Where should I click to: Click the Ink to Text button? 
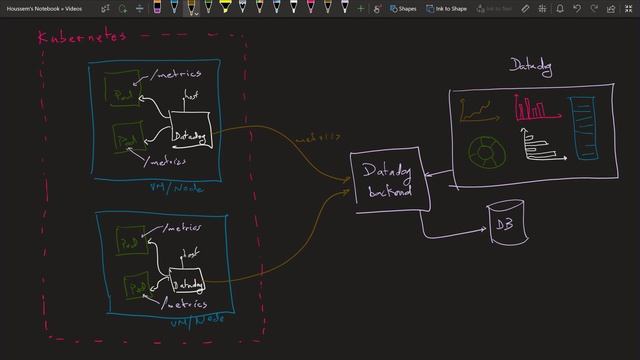(x=494, y=9)
